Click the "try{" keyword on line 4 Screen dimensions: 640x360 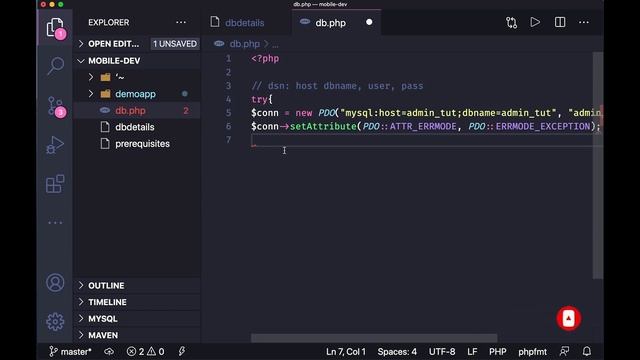click(x=262, y=99)
